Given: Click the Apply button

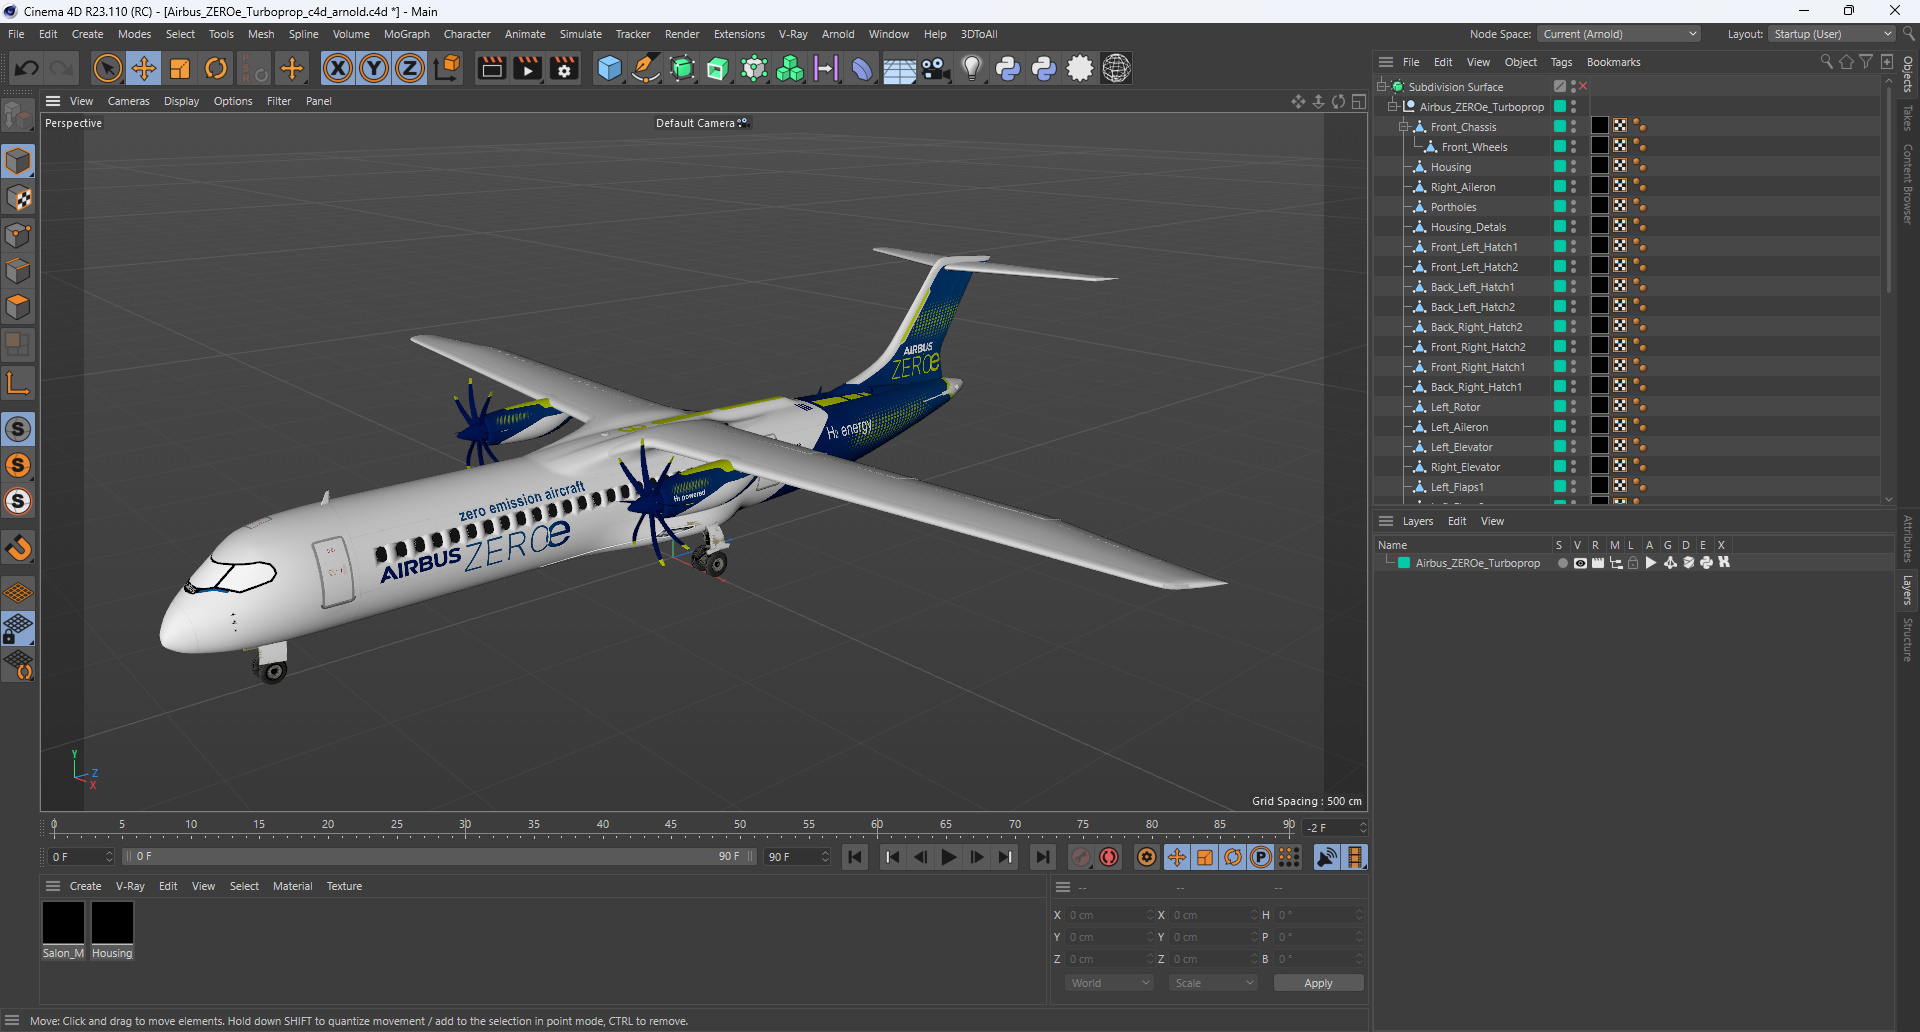Looking at the screenshot, I should [1318, 983].
